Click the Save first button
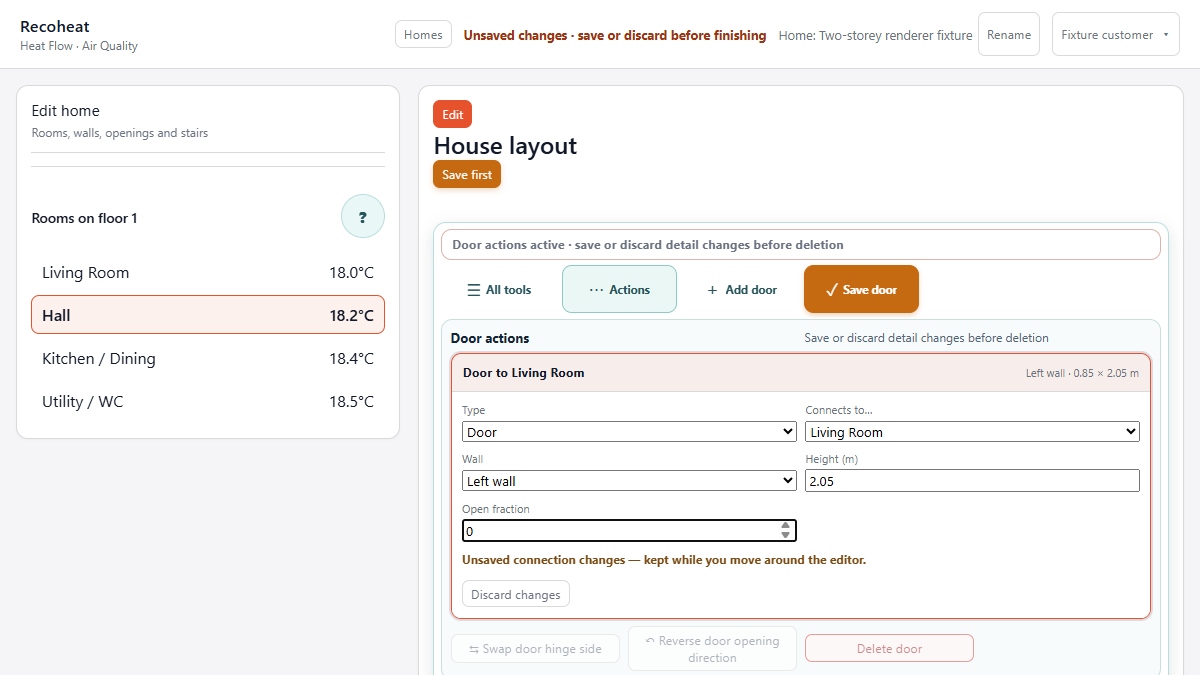 [467, 174]
